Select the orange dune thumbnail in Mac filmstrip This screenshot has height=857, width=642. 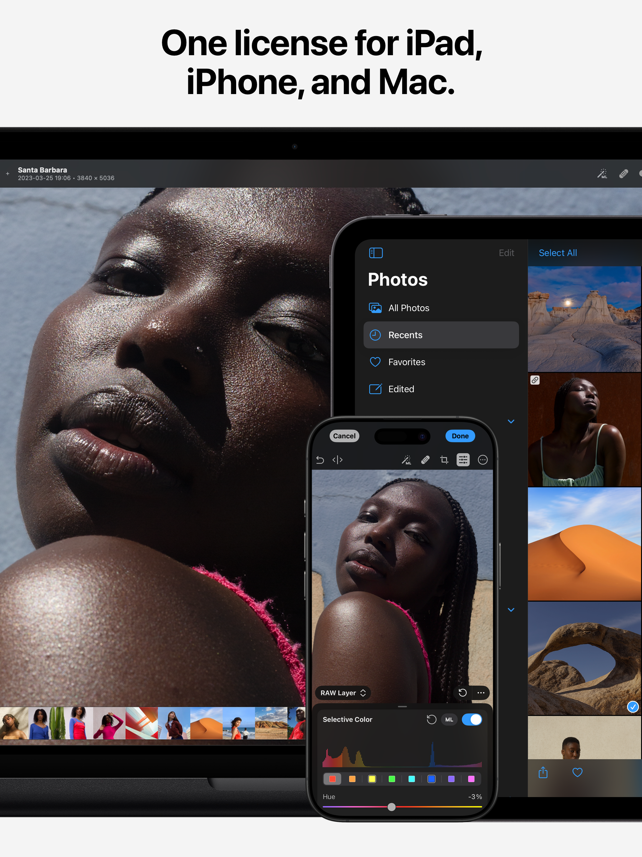(206, 723)
